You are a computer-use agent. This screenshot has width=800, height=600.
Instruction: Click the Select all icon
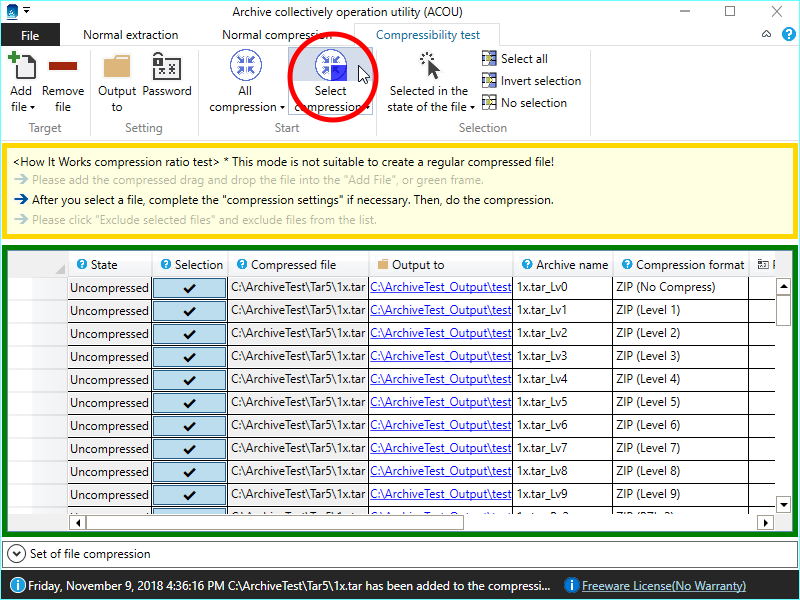(x=489, y=59)
